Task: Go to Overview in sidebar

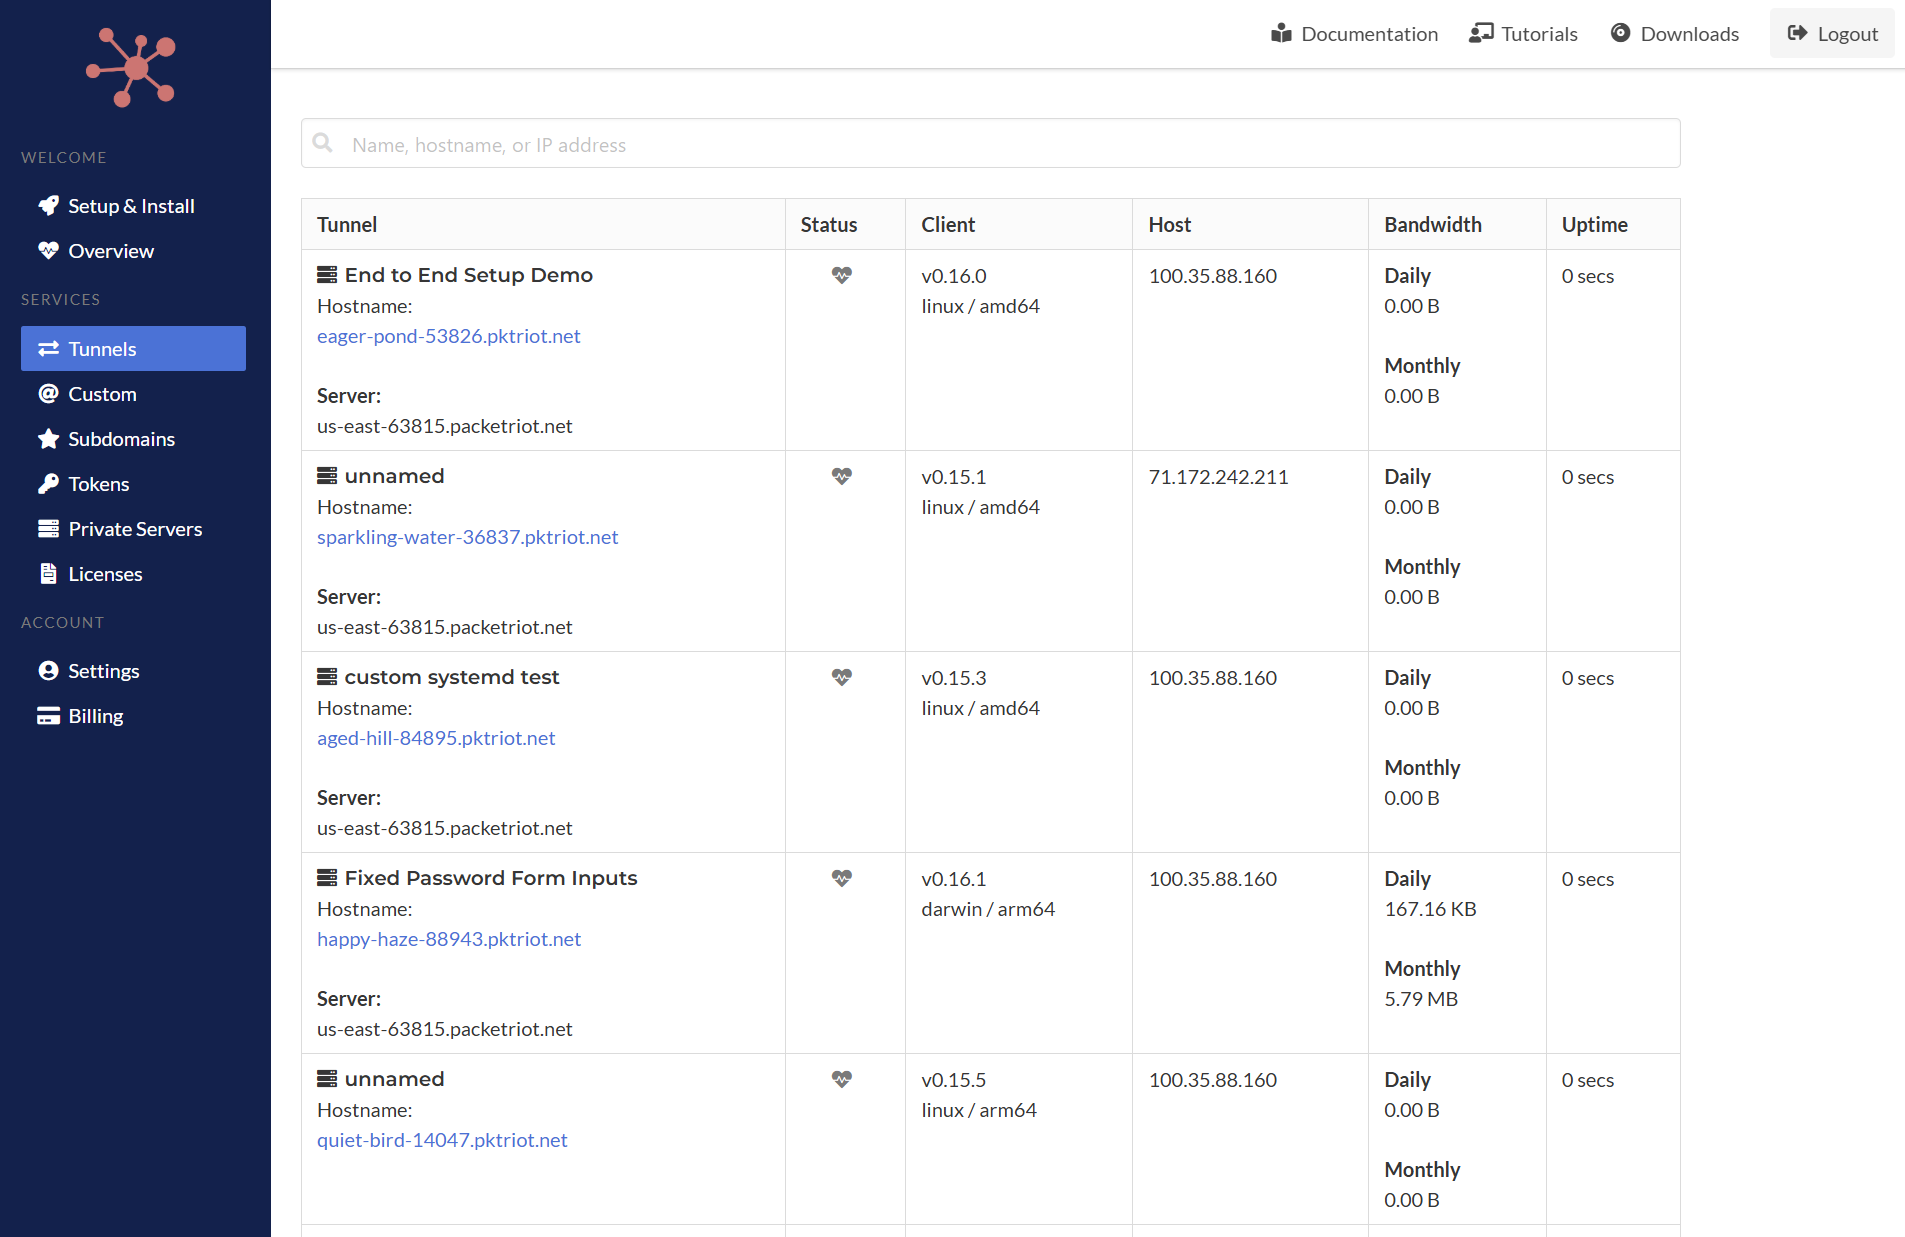Action: [x=110, y=251]
